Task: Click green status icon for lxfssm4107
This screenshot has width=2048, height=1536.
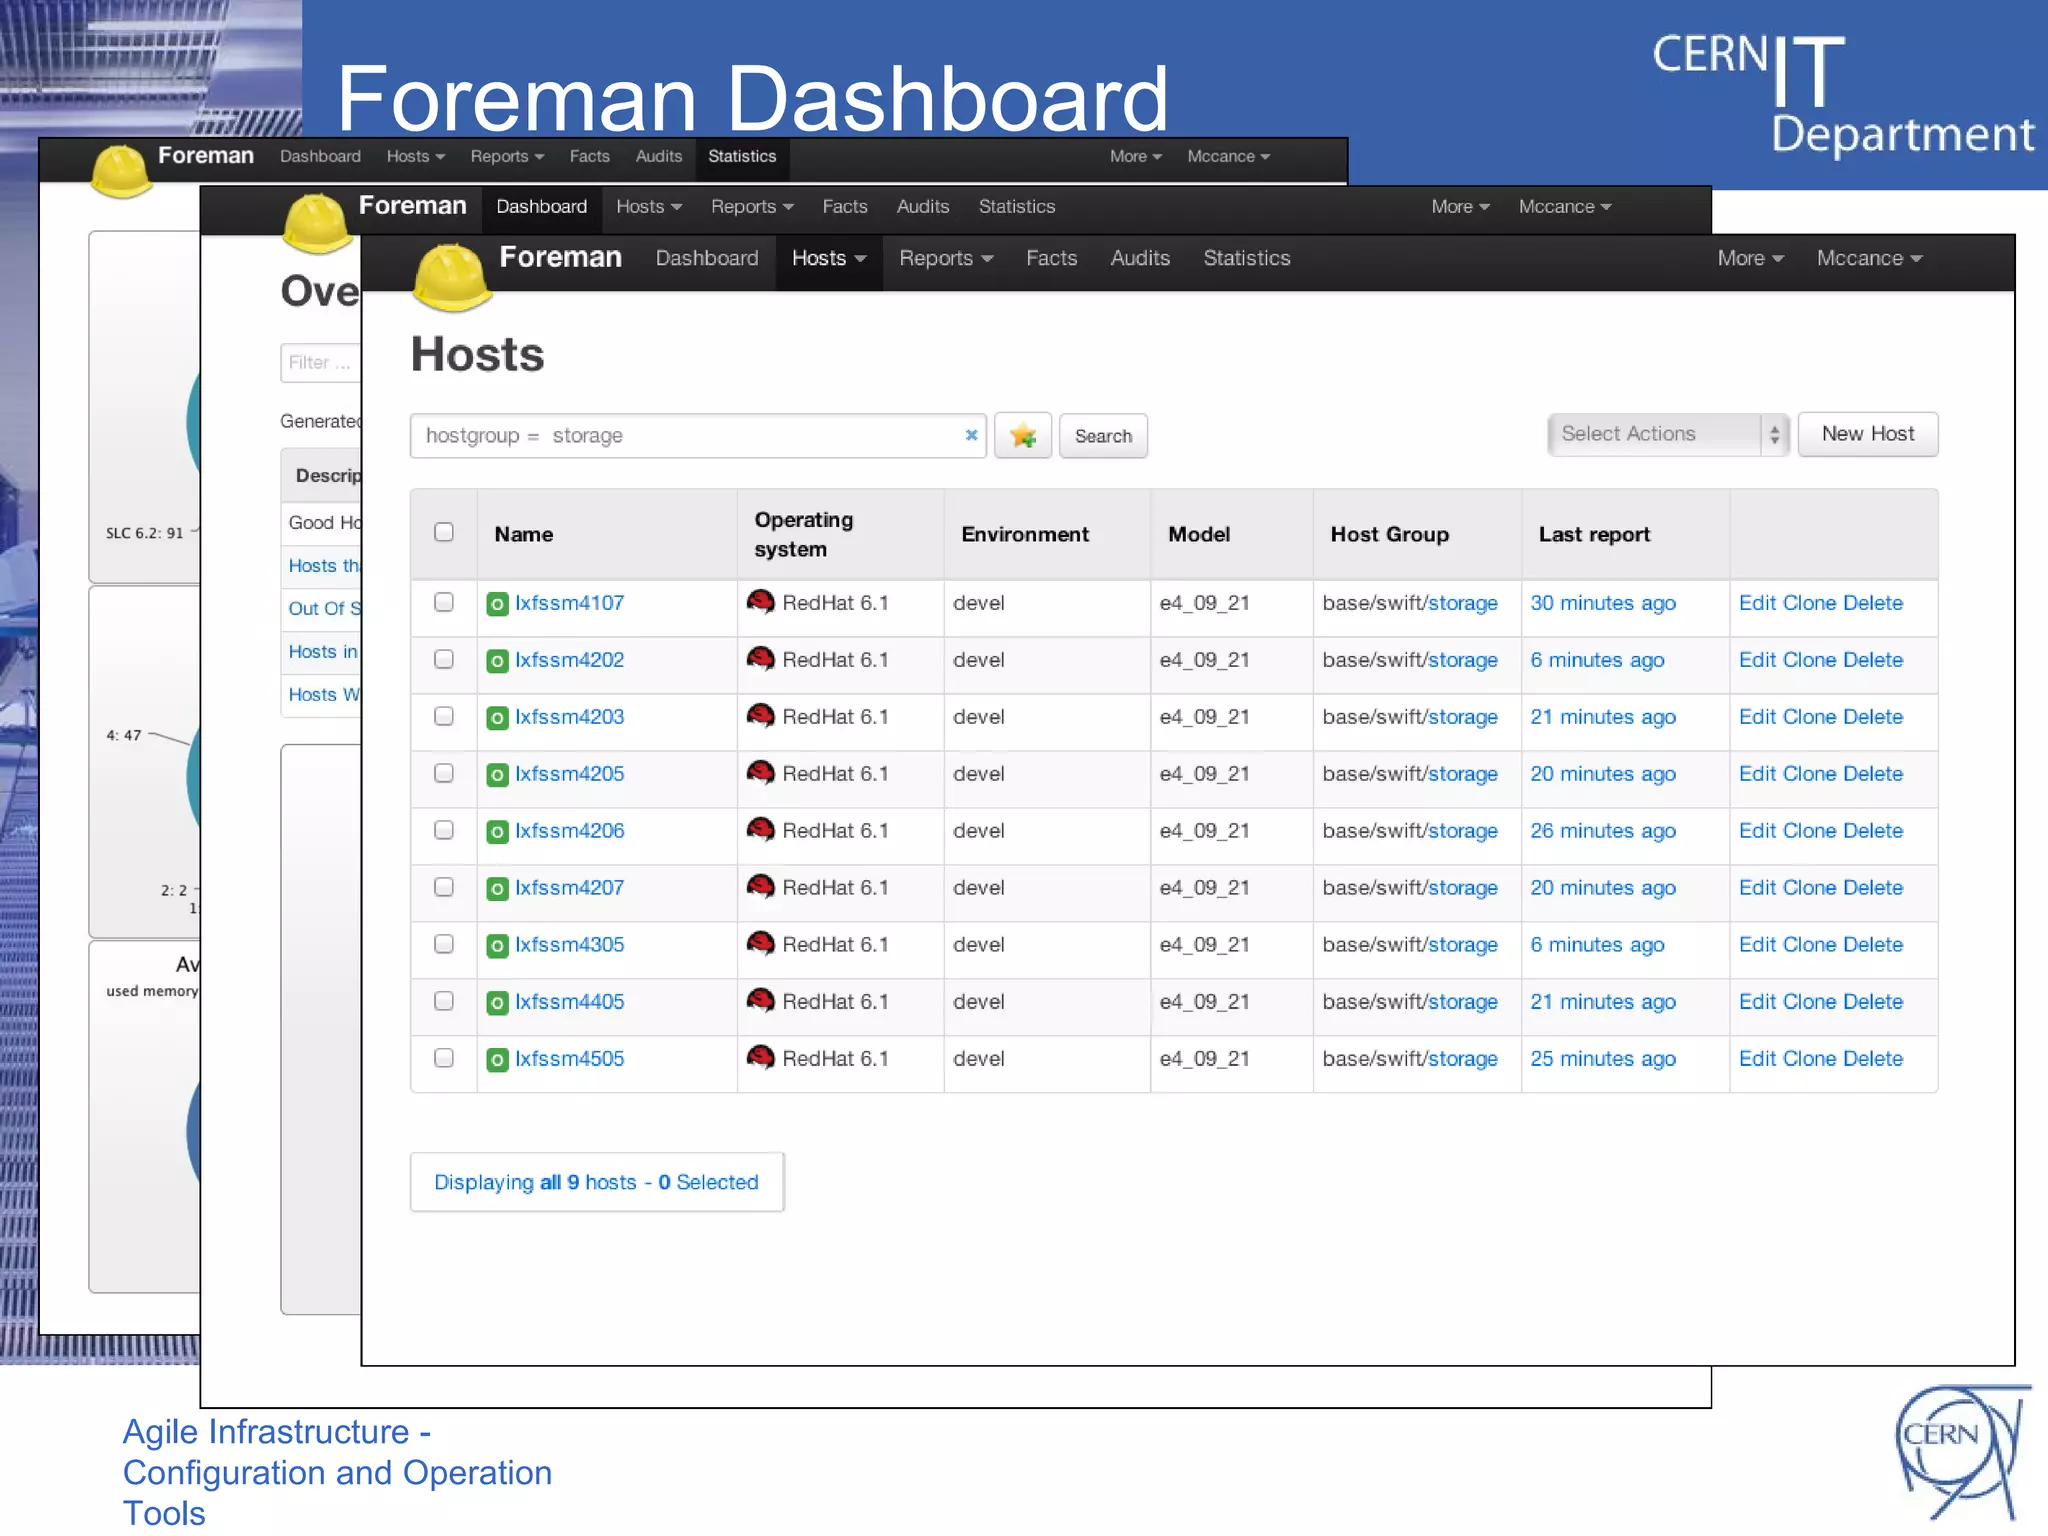Action: click(x=497, y=604)
